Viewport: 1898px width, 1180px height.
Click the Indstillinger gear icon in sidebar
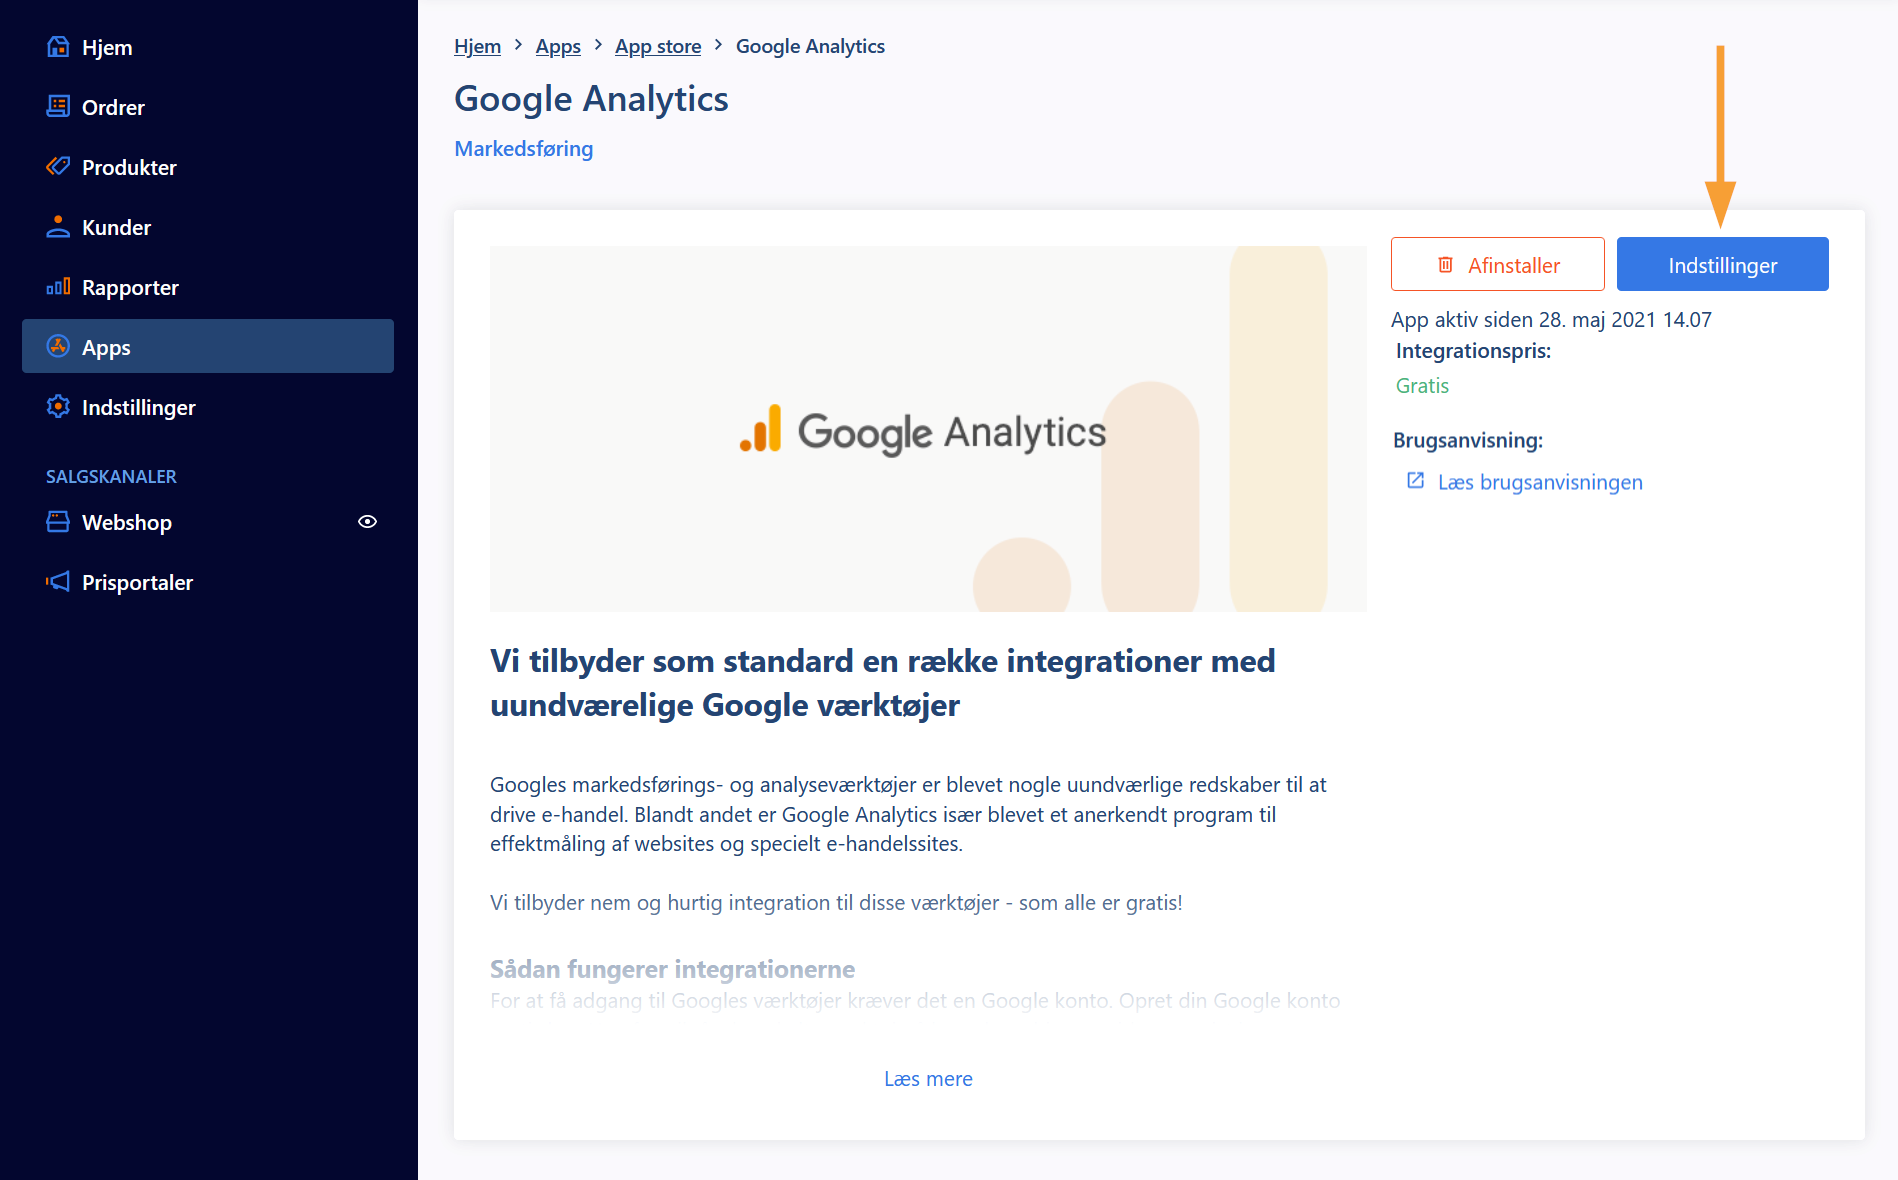[58, 407]
